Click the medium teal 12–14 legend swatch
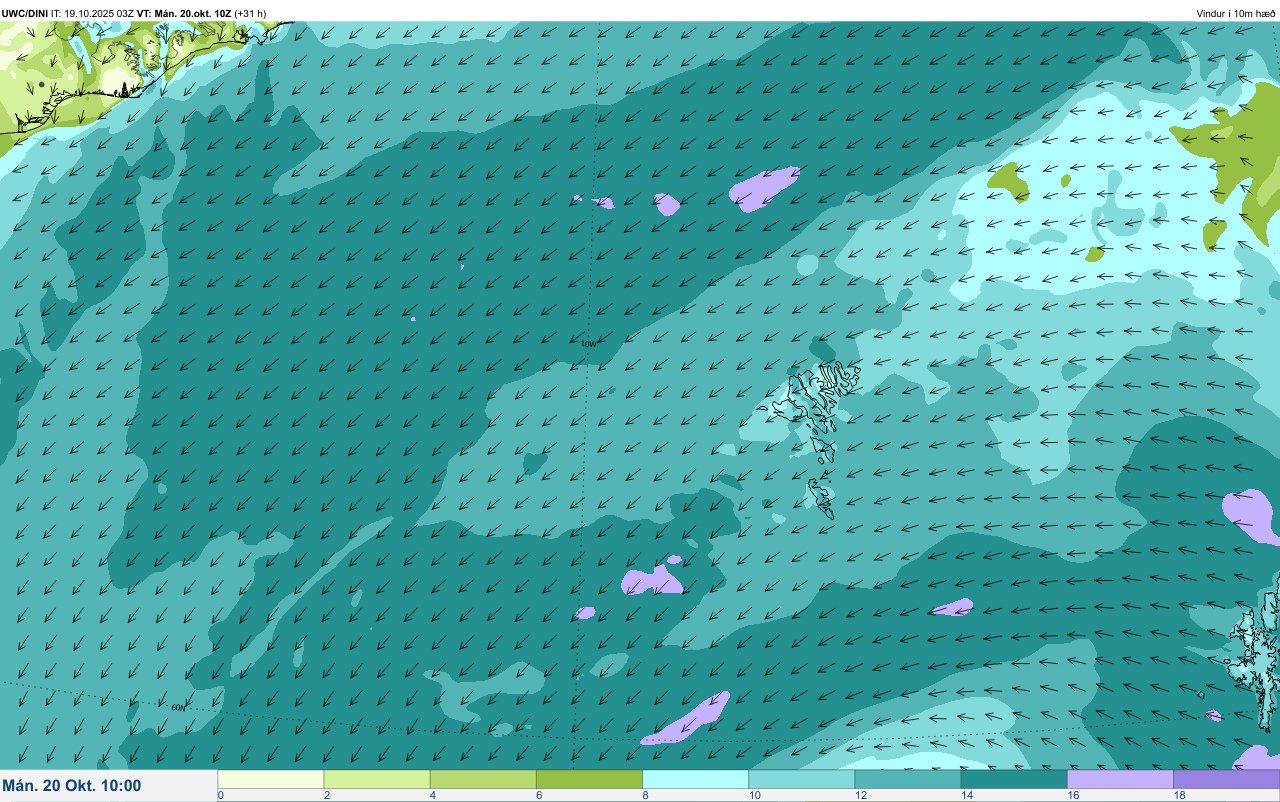Screen dimensions: 1280x802 907,779
